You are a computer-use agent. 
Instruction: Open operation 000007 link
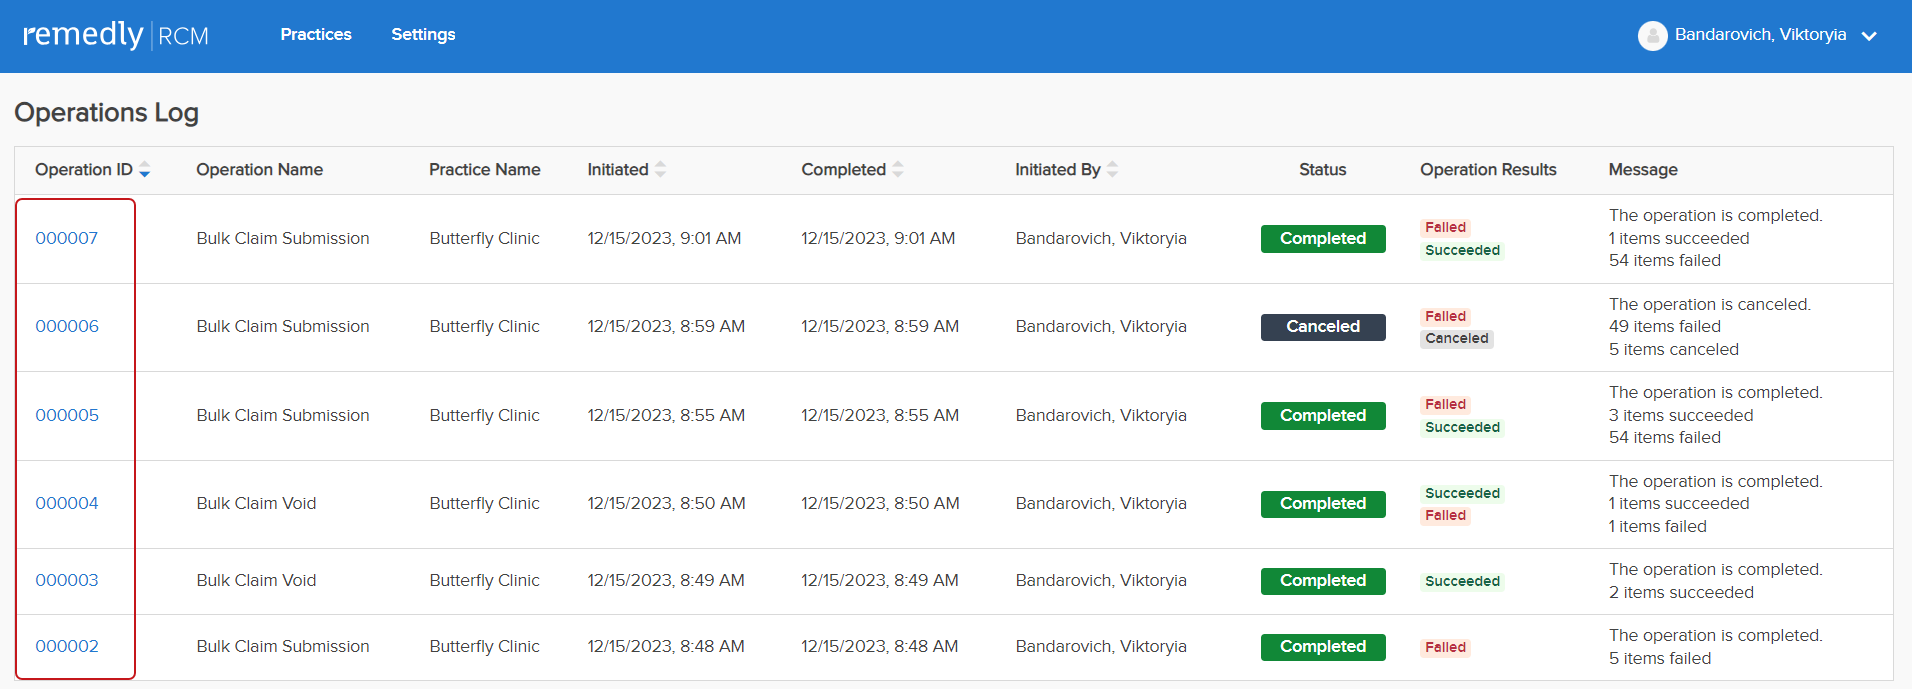(x=67, y=238)
